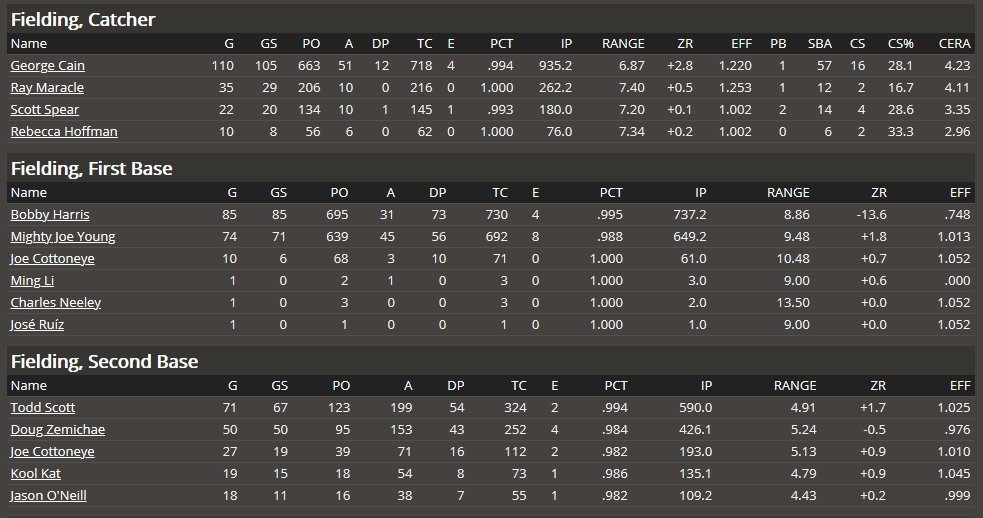Select Rebecca Hoffman in catcher table

[x=63, y=132]
